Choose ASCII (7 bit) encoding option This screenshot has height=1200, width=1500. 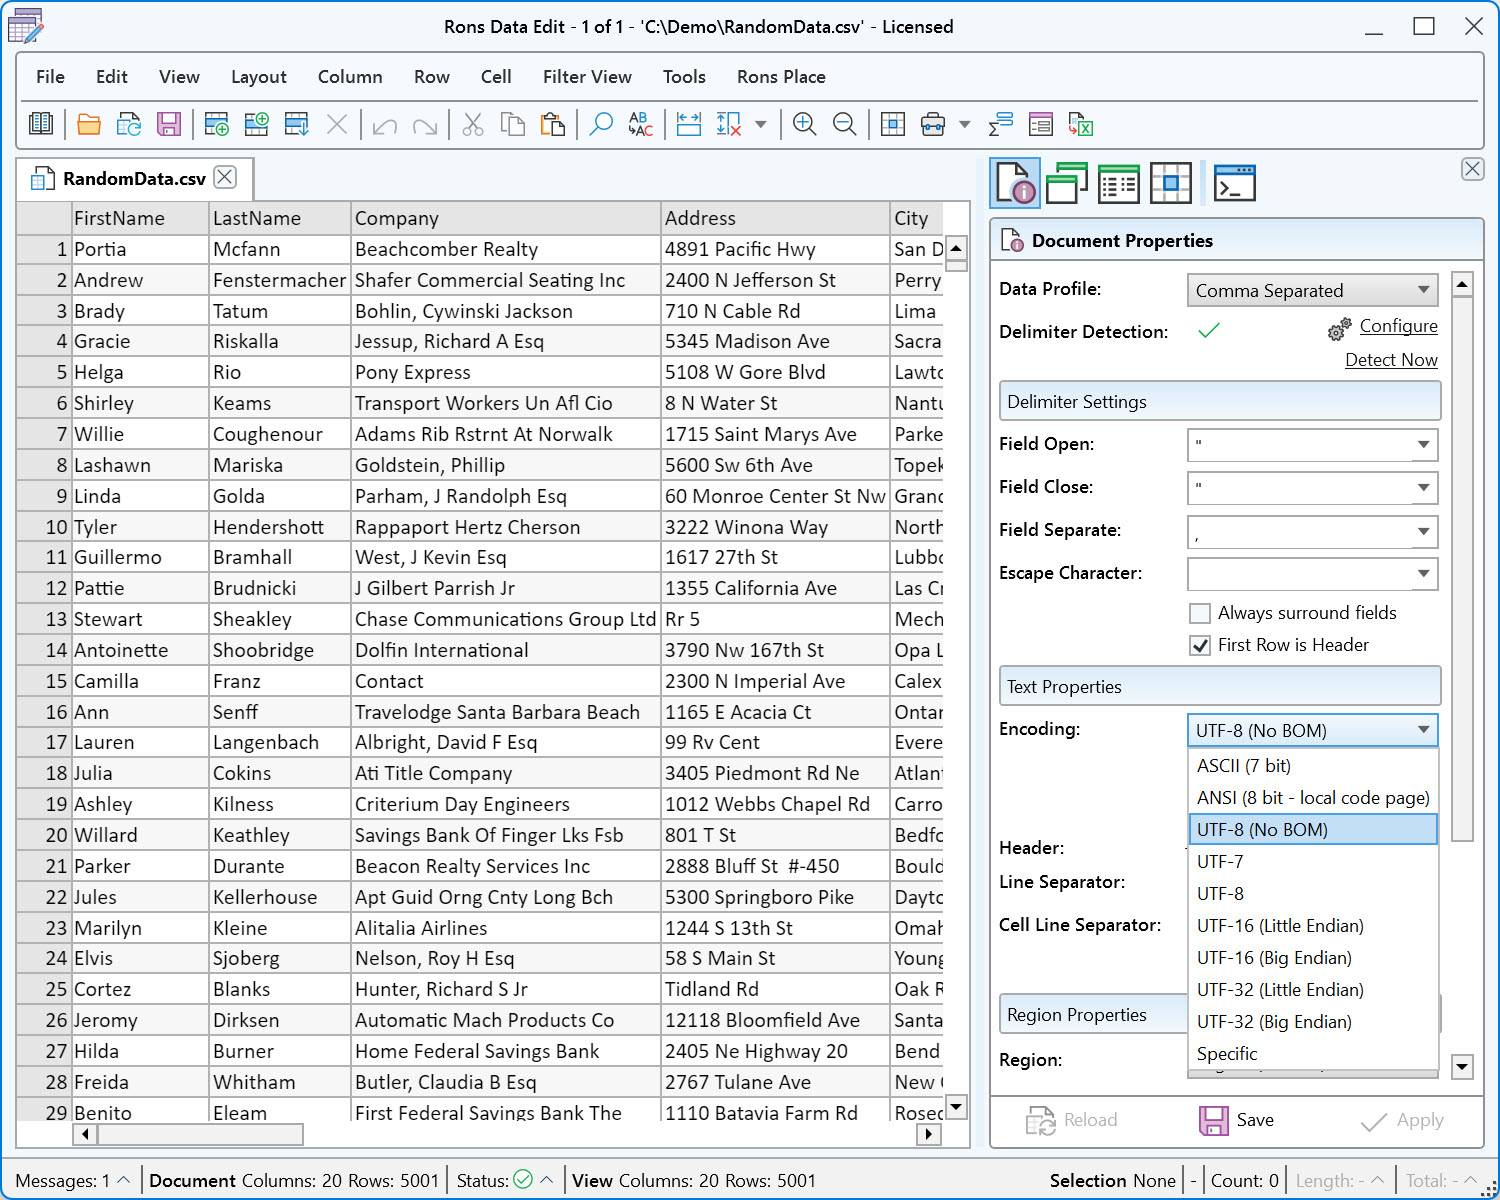click(x=1313, y=766)
